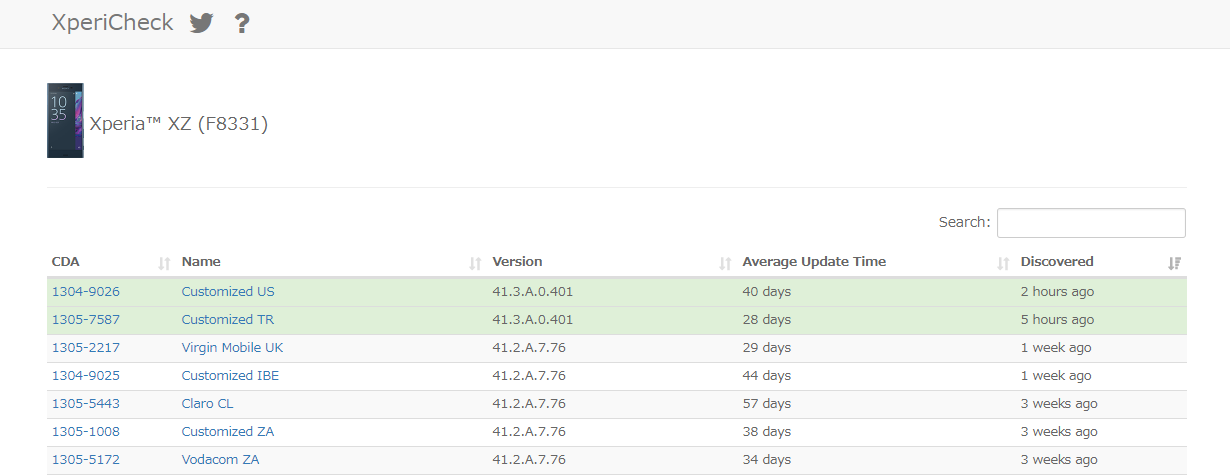Click the sort arrows icon beside Version
This screenshot has width=1230, height=476.
[x=725, y=263]
